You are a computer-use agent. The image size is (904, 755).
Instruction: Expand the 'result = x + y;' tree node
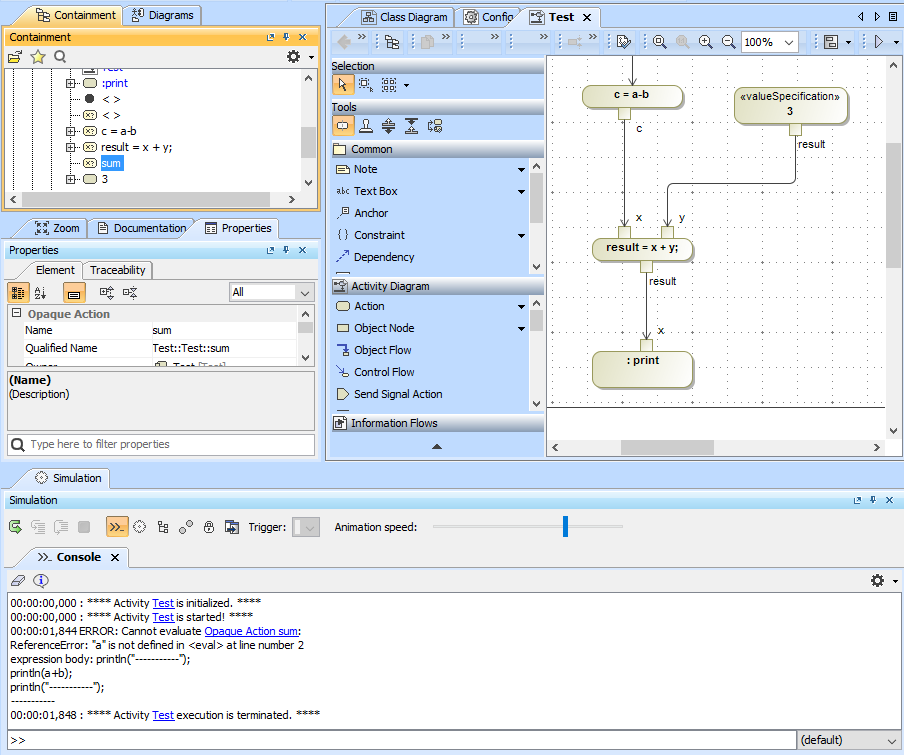(71, 147)
